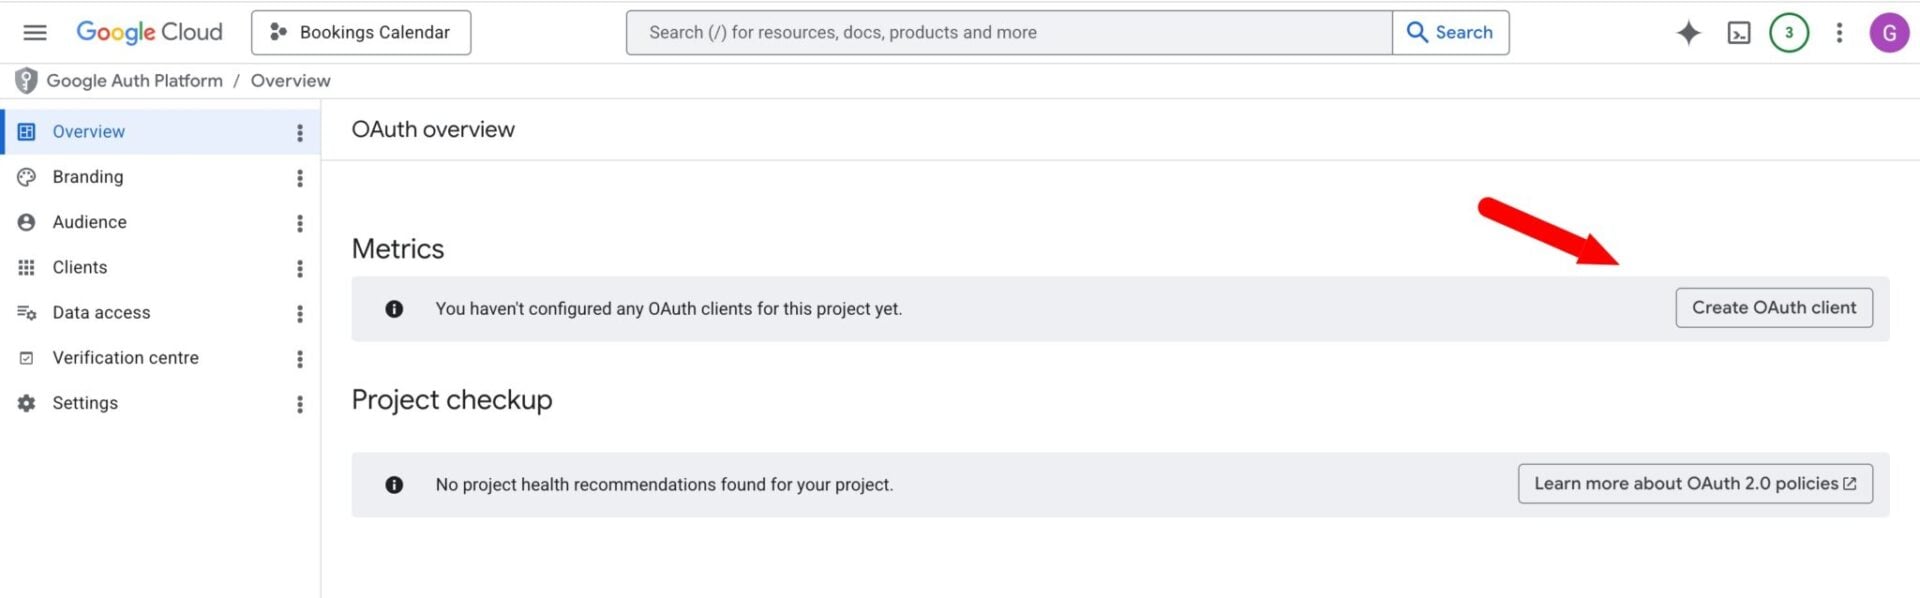
Task: Click the Clients grid icon
Action: click(27, 267)
